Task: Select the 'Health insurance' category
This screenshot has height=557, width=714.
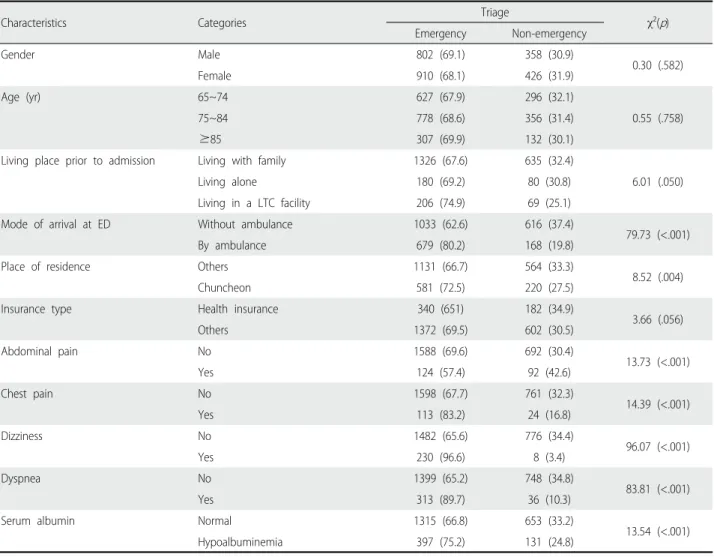Action: pyautogui.click(x=238, y=309)
